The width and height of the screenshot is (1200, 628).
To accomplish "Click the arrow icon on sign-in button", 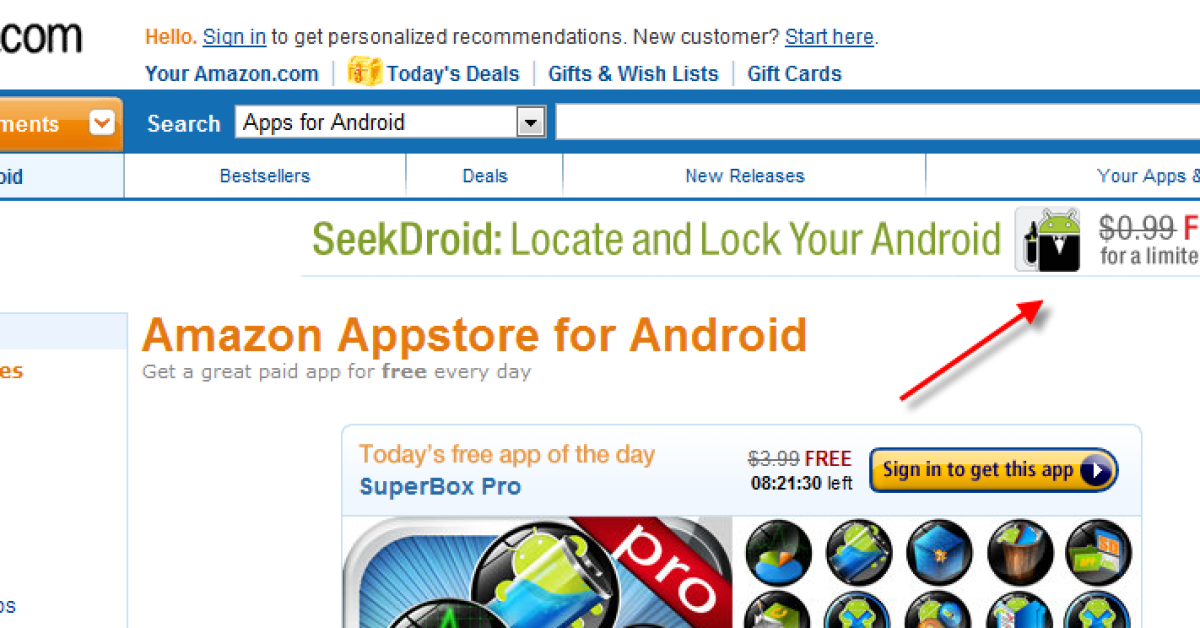I will tap(1096, 470).
